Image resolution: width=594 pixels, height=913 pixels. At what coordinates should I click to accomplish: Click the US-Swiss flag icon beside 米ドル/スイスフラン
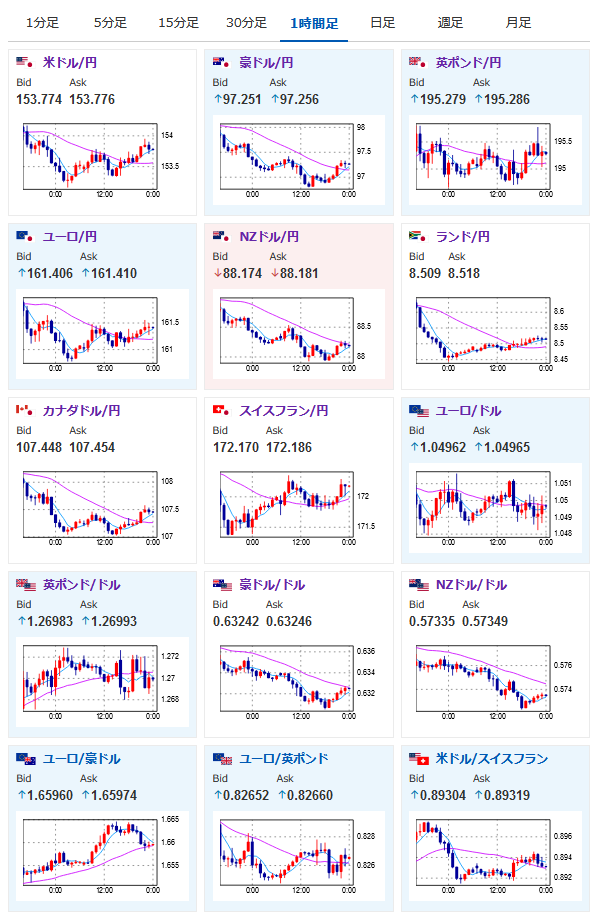point(419,758)
